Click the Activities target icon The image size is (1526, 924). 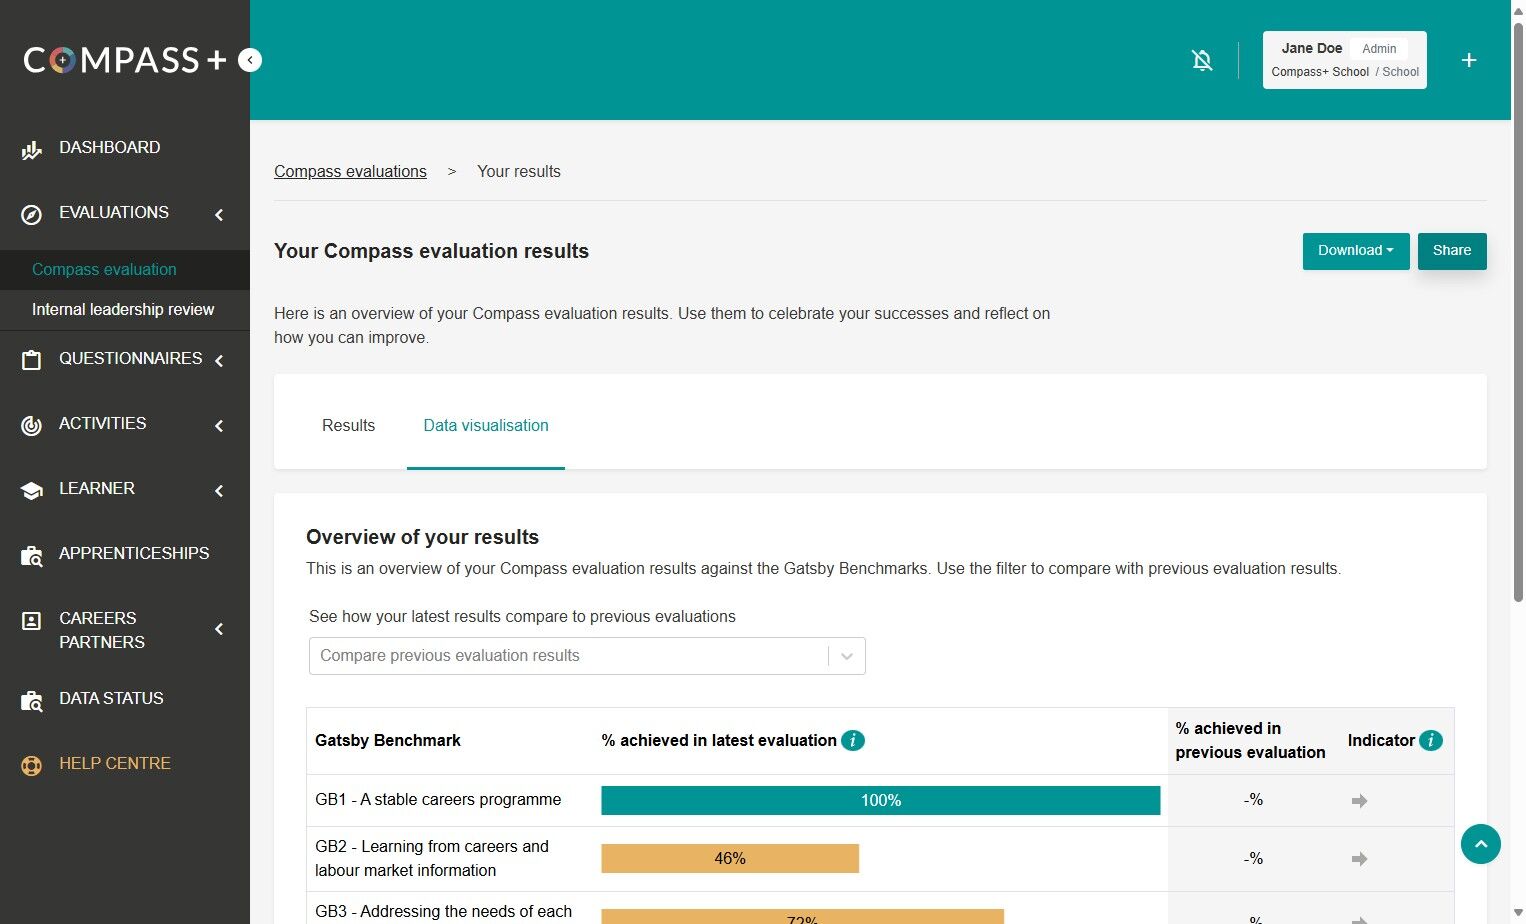pyautogui.click(x=32, y=425)
